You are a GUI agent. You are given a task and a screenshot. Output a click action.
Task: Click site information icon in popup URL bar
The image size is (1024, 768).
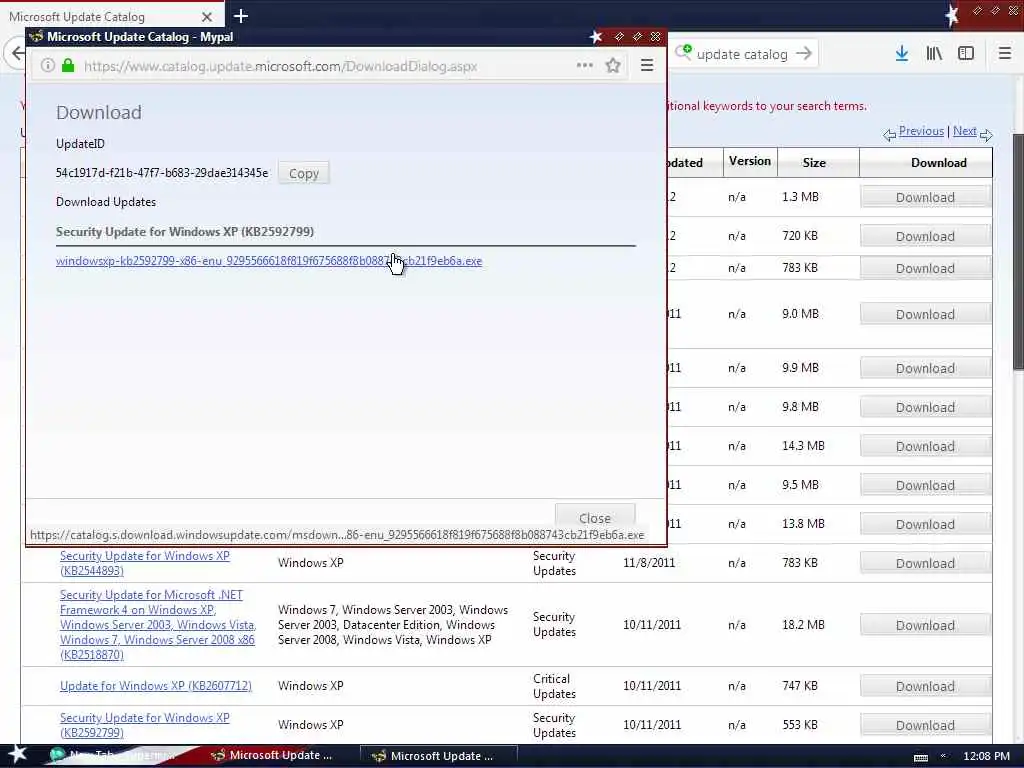(x=48, y=65)
